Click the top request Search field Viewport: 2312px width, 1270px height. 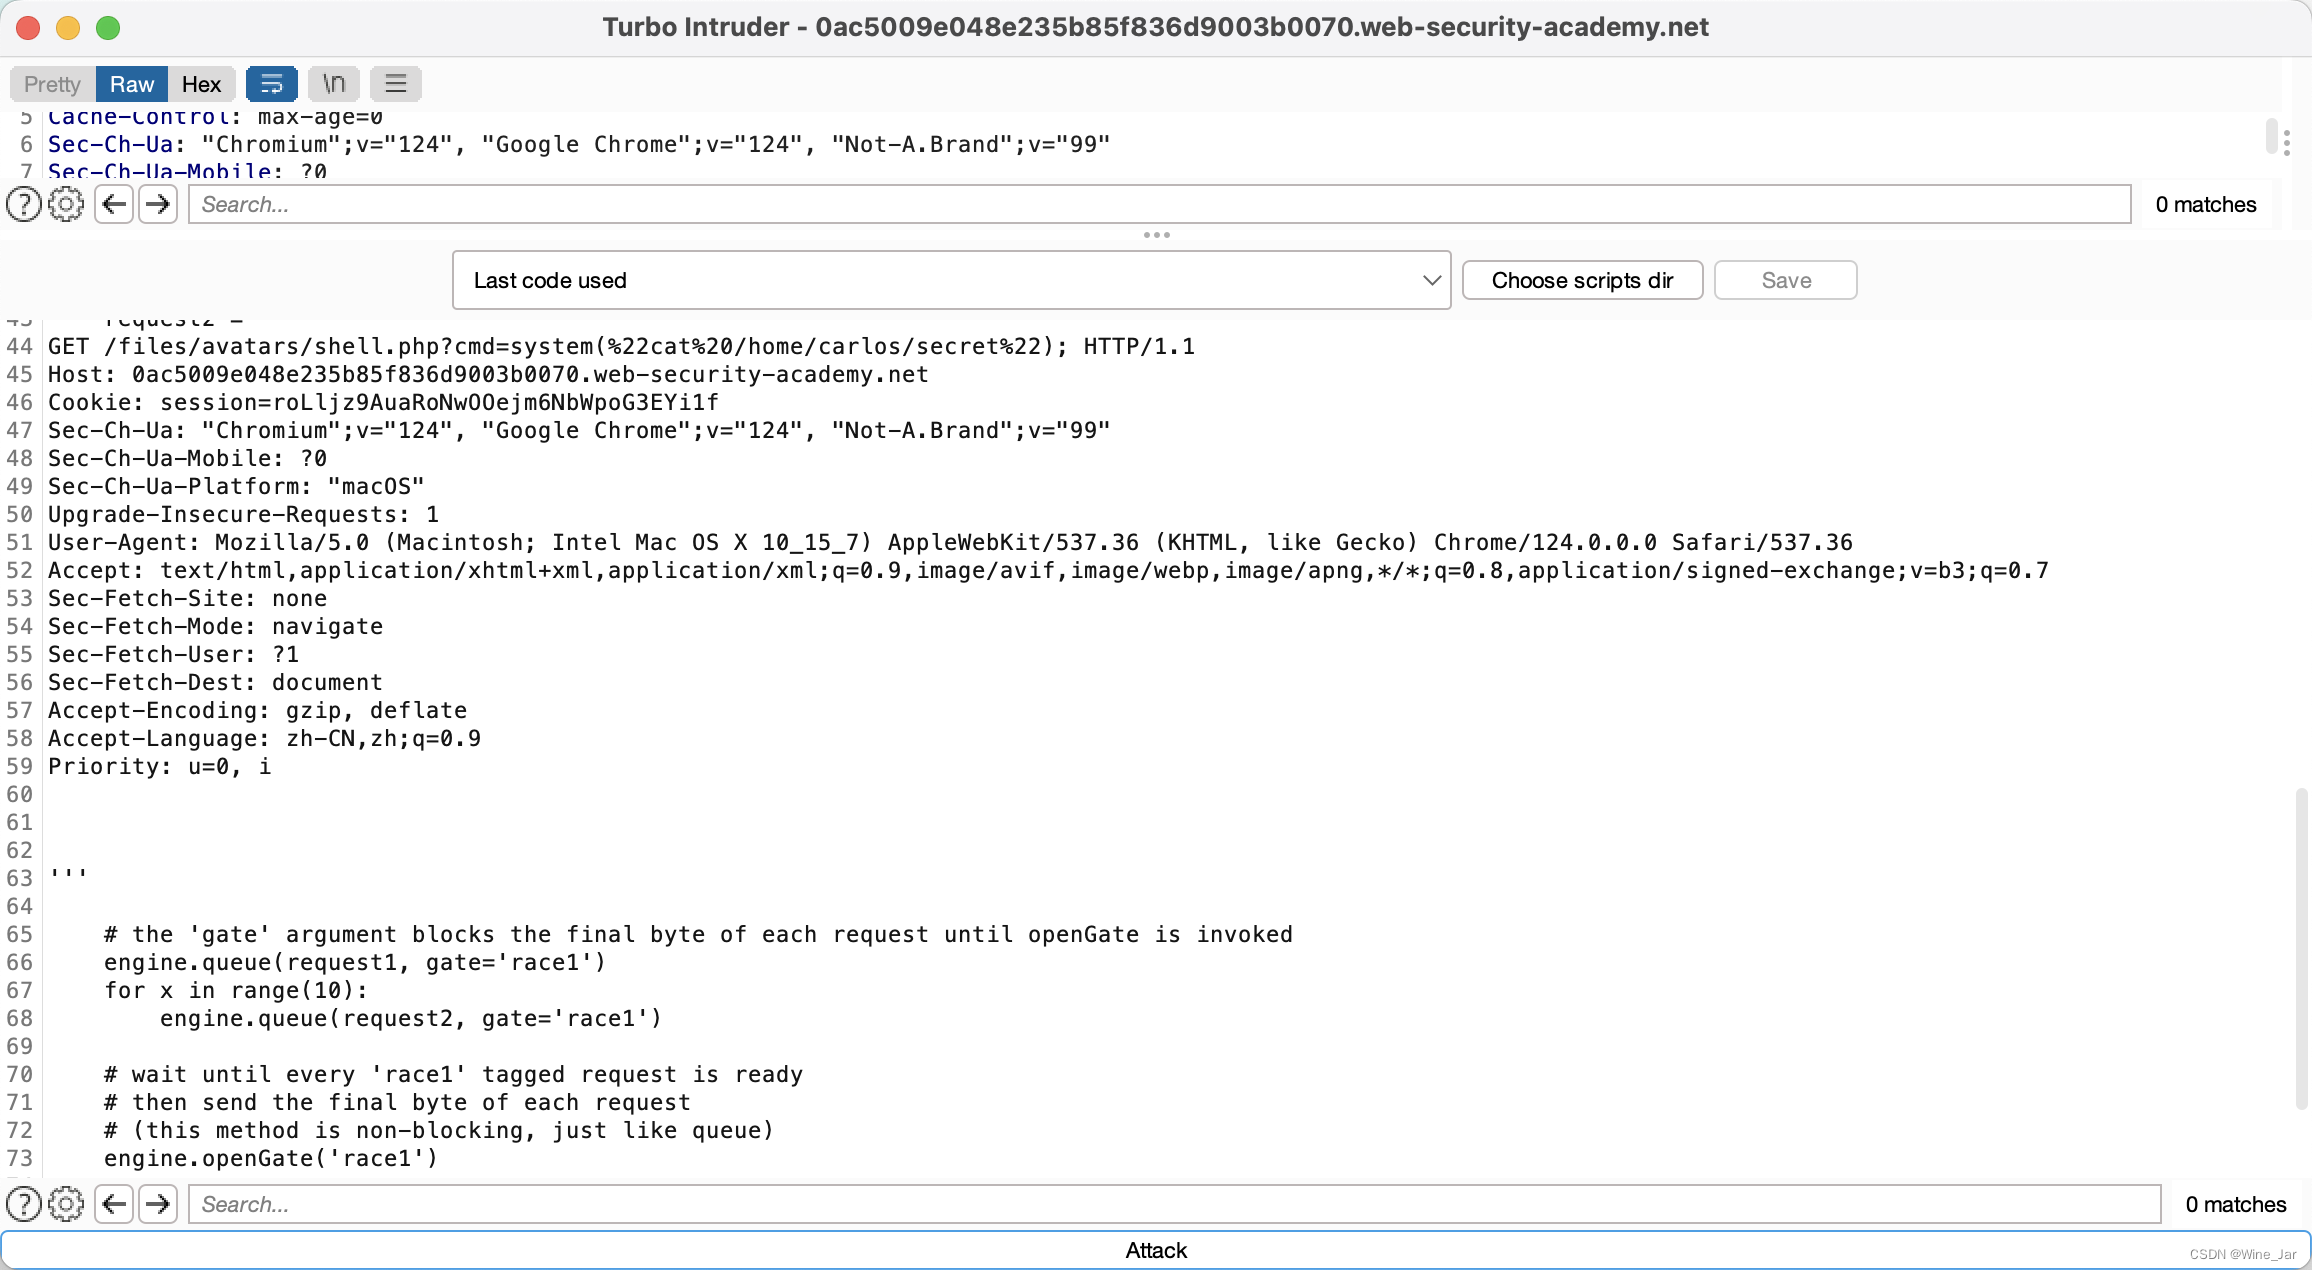tap(1158, 205)
